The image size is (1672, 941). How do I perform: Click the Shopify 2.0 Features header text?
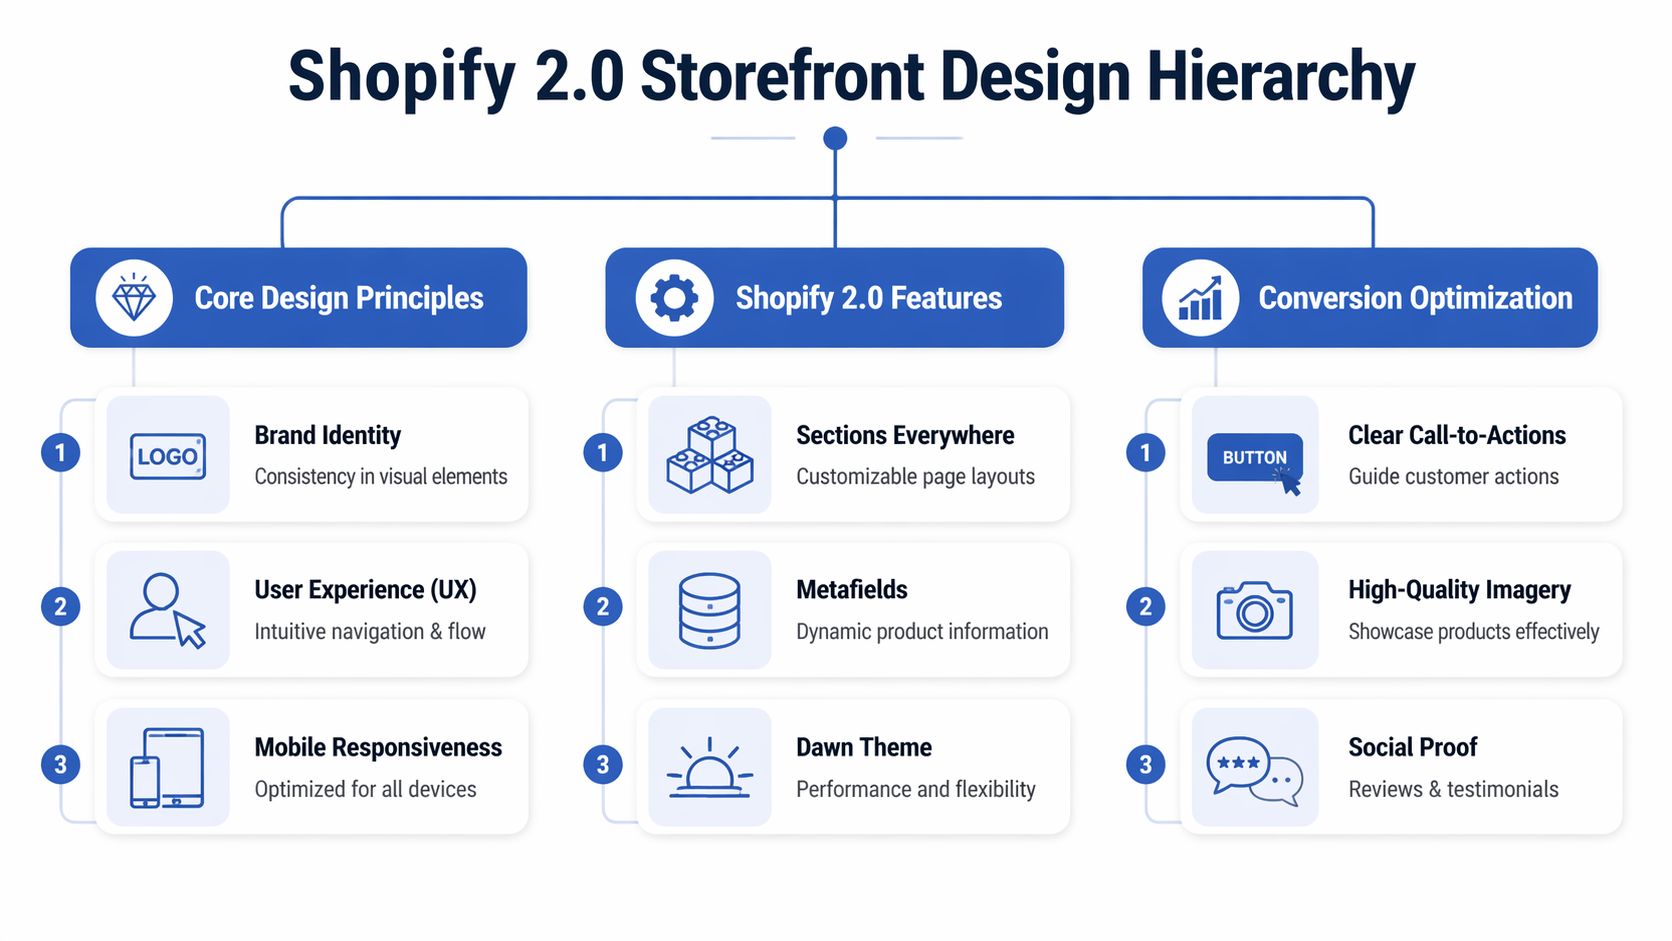tap(868, 298)
